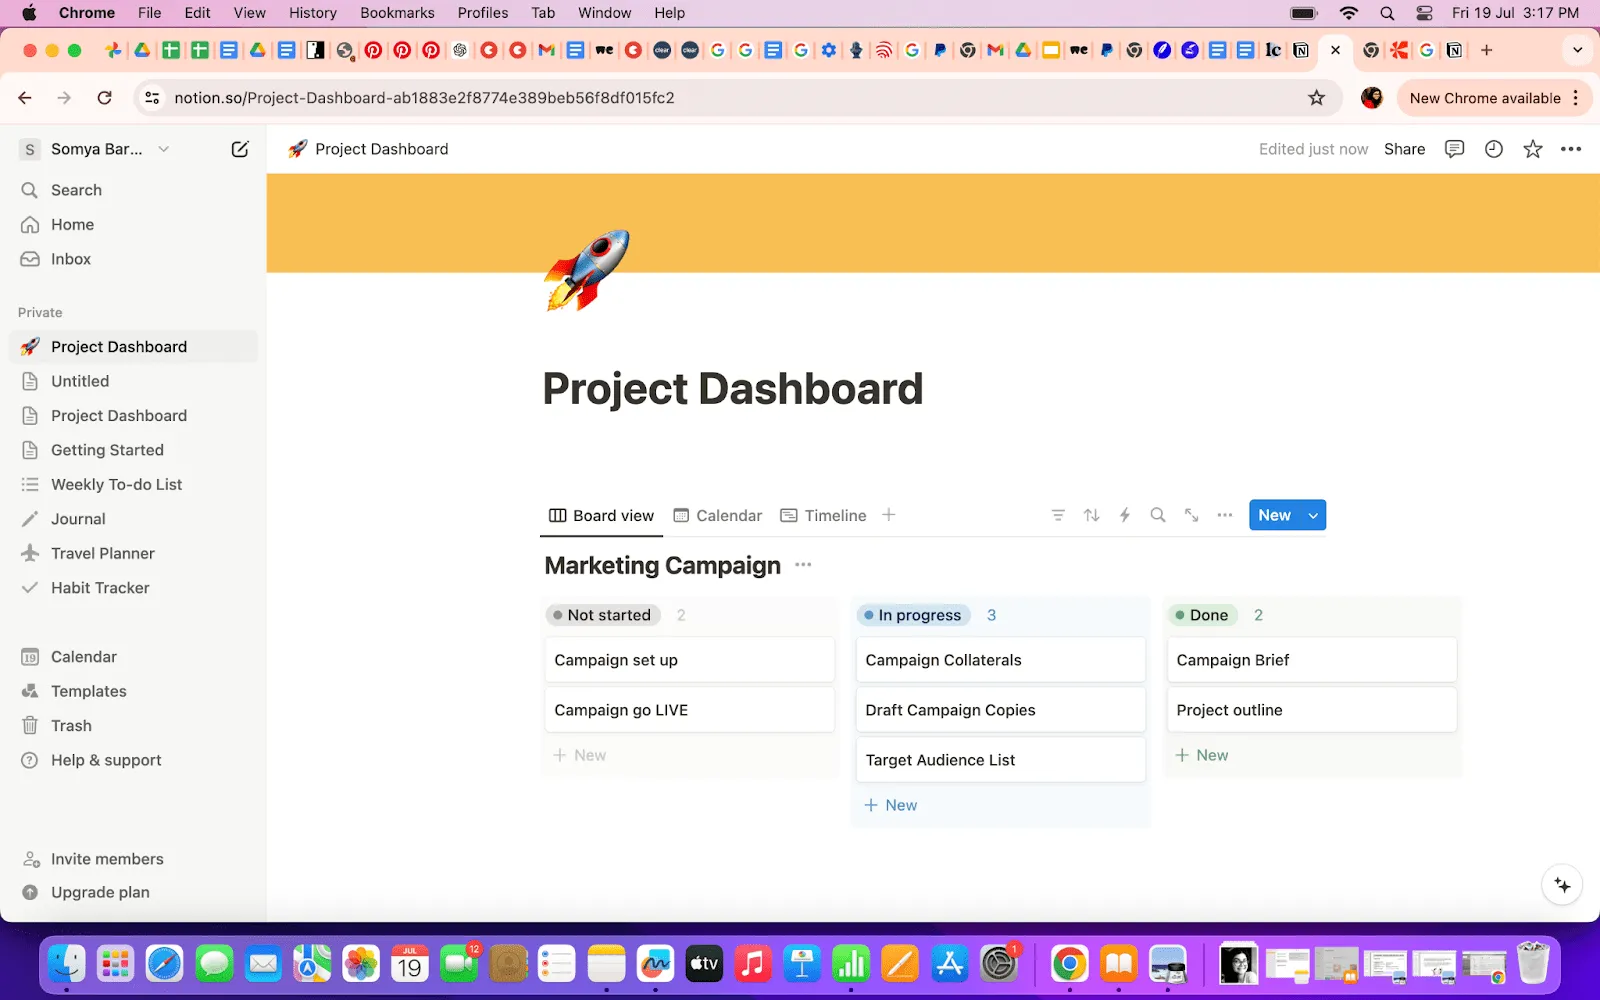Switch to Calendar view tab

pyautogui.click(x=717, y=515)
